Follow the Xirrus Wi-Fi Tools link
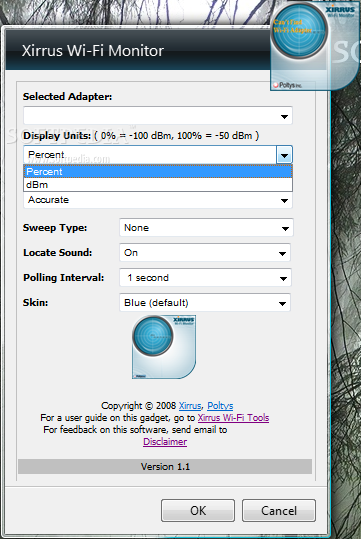Image resolution: width=361 pixels, height=539 pixels. coord(233,418)
